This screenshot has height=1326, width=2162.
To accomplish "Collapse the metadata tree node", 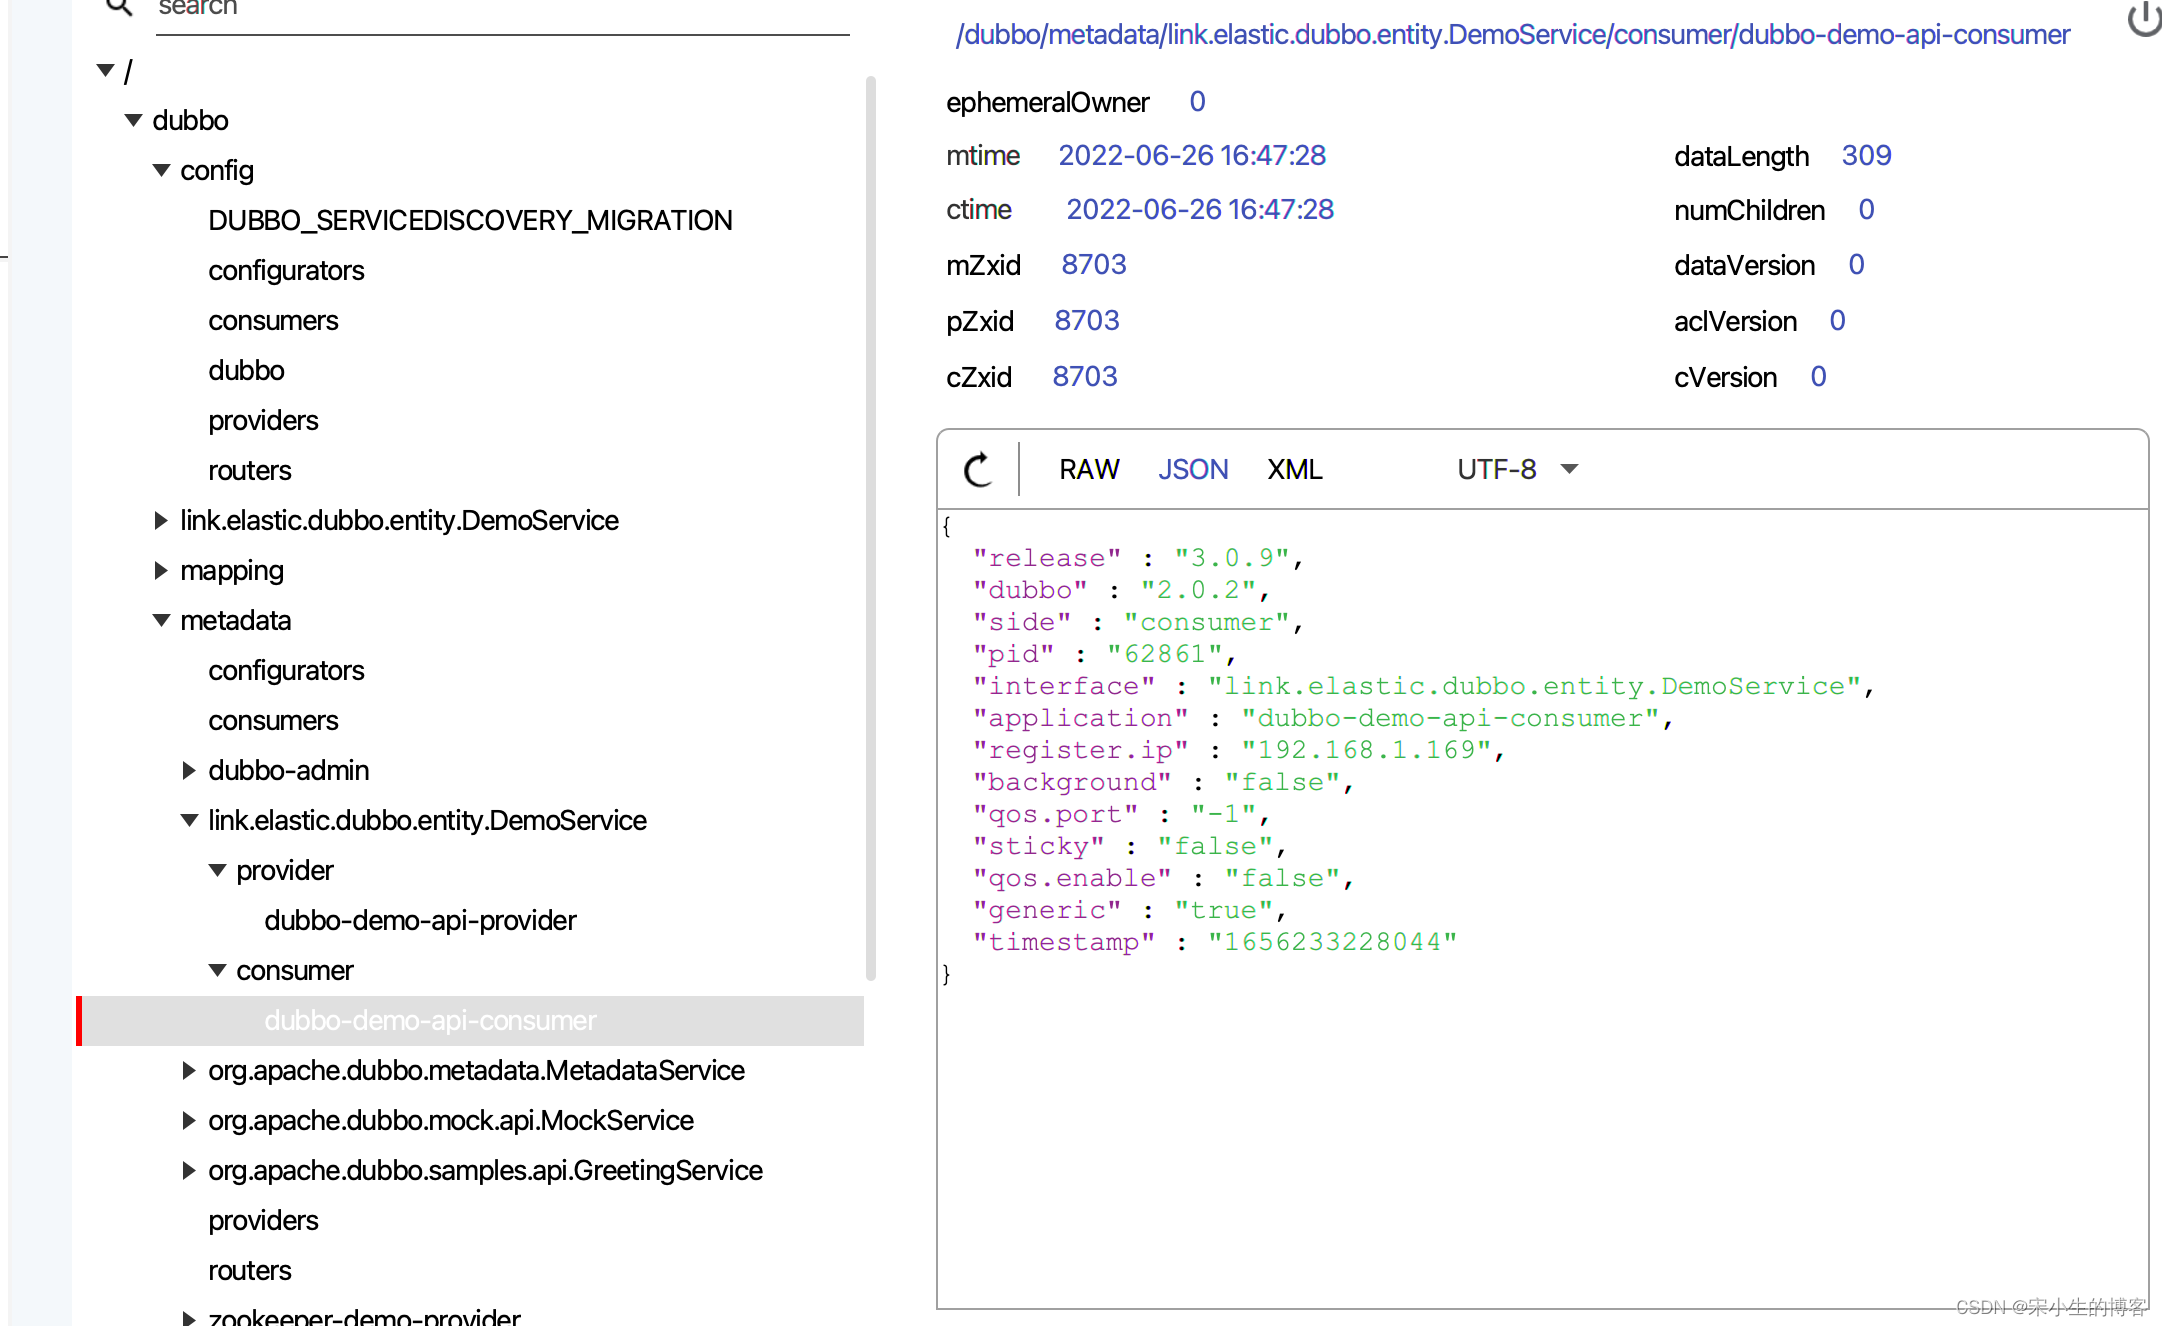I will tap(161, 620).
